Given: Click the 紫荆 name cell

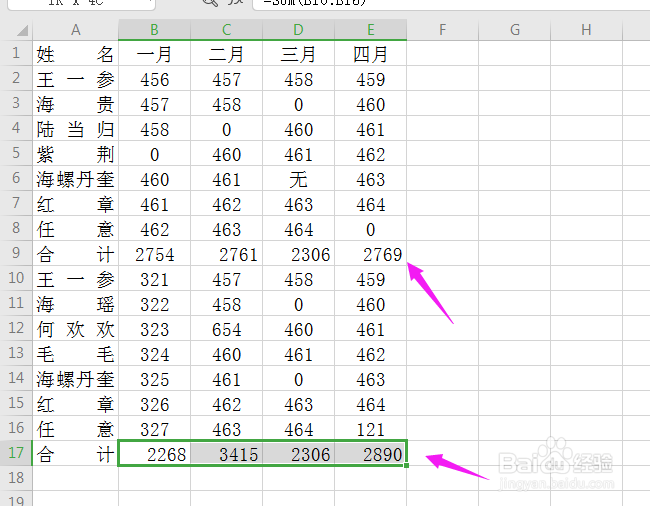Looking at the screenshot, I should pyautogui.click(x=75, y=153).
